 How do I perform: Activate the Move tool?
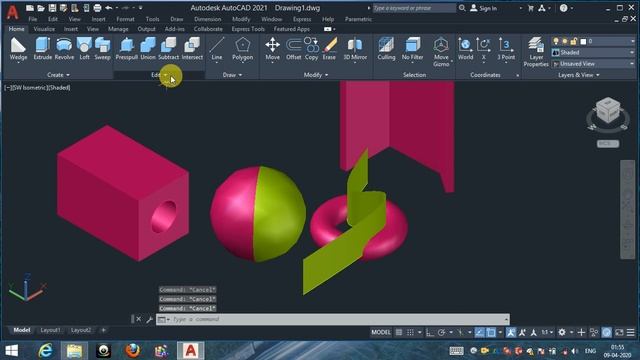pos(272,49)
